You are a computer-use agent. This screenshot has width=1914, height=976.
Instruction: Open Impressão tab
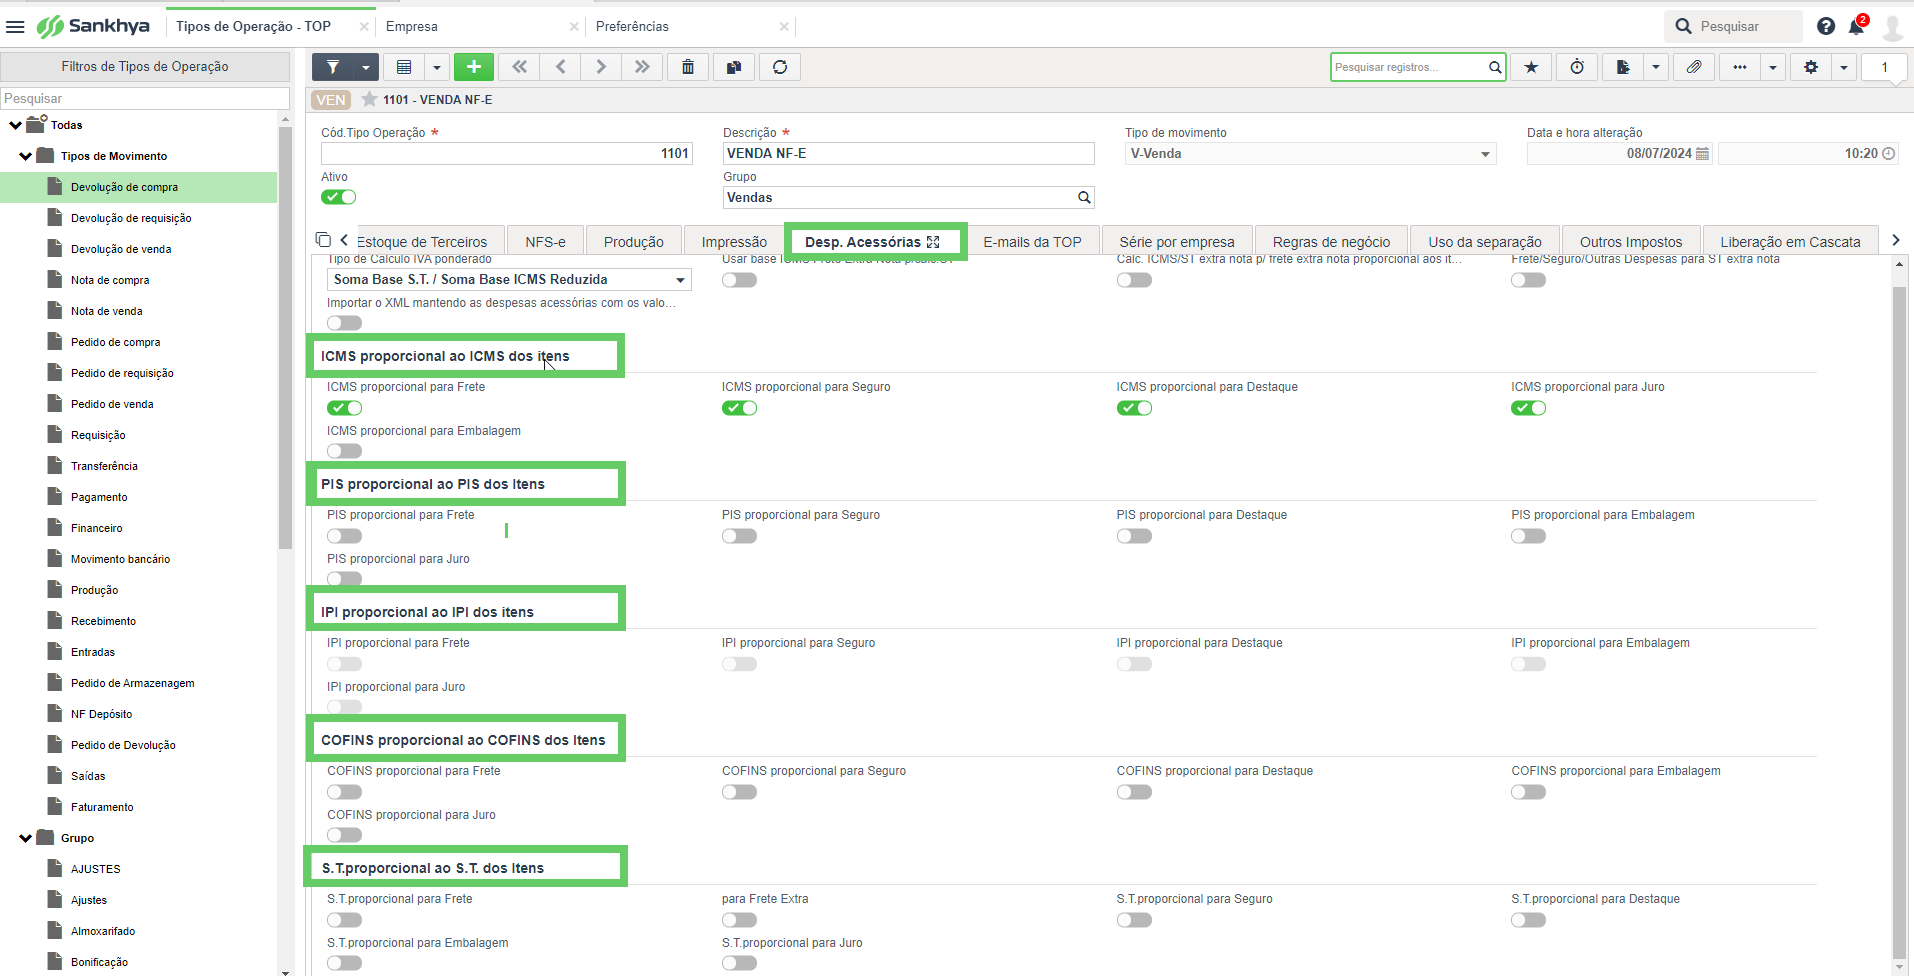(734, 242)
